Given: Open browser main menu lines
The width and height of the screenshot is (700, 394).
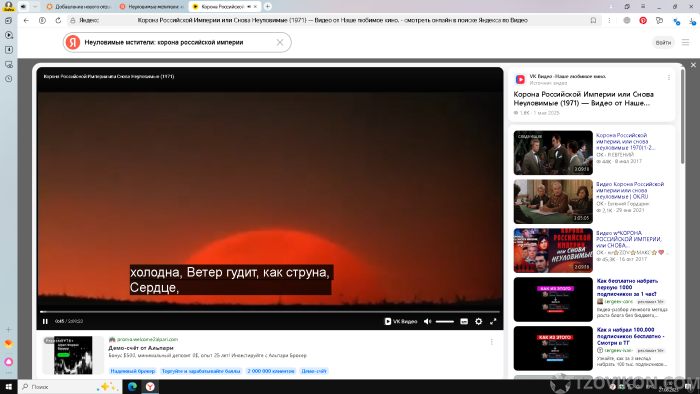Looking at the screenshot, I should [x=643, y=6].
